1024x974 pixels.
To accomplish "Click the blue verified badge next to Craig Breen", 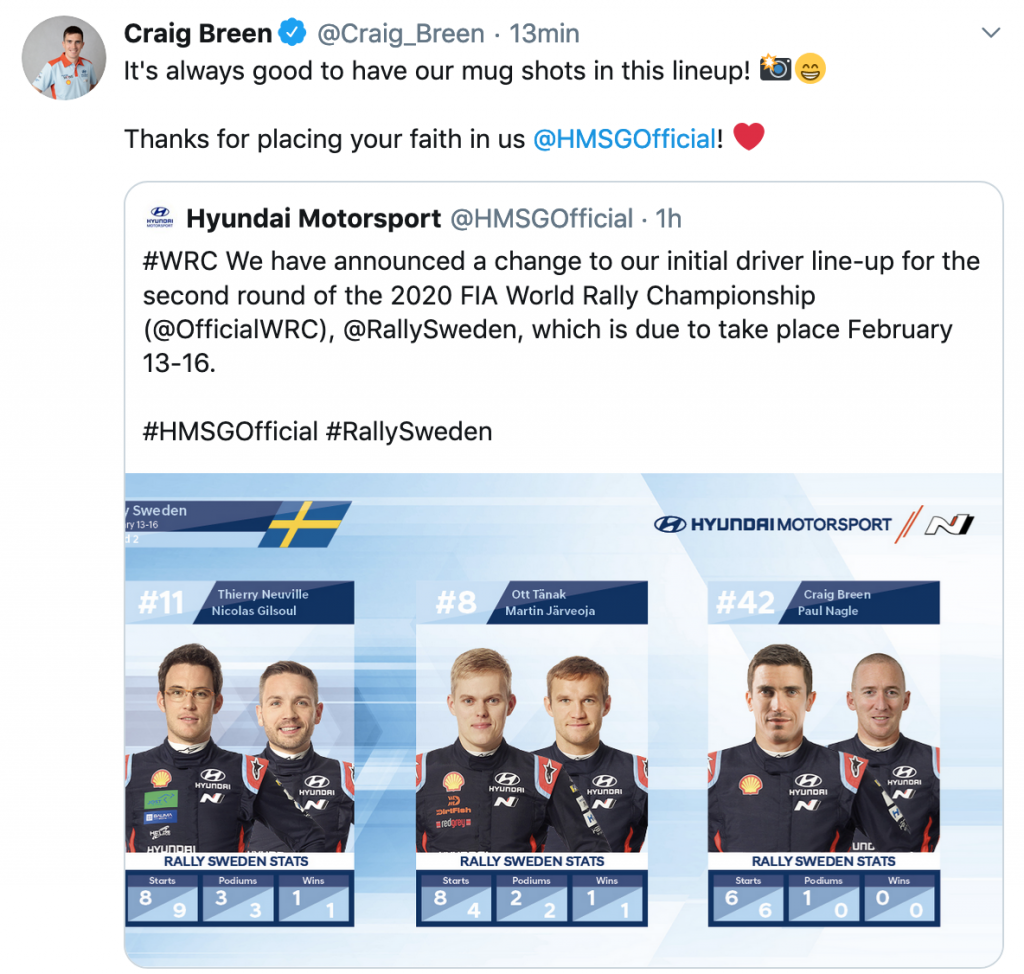I will 292,33.
